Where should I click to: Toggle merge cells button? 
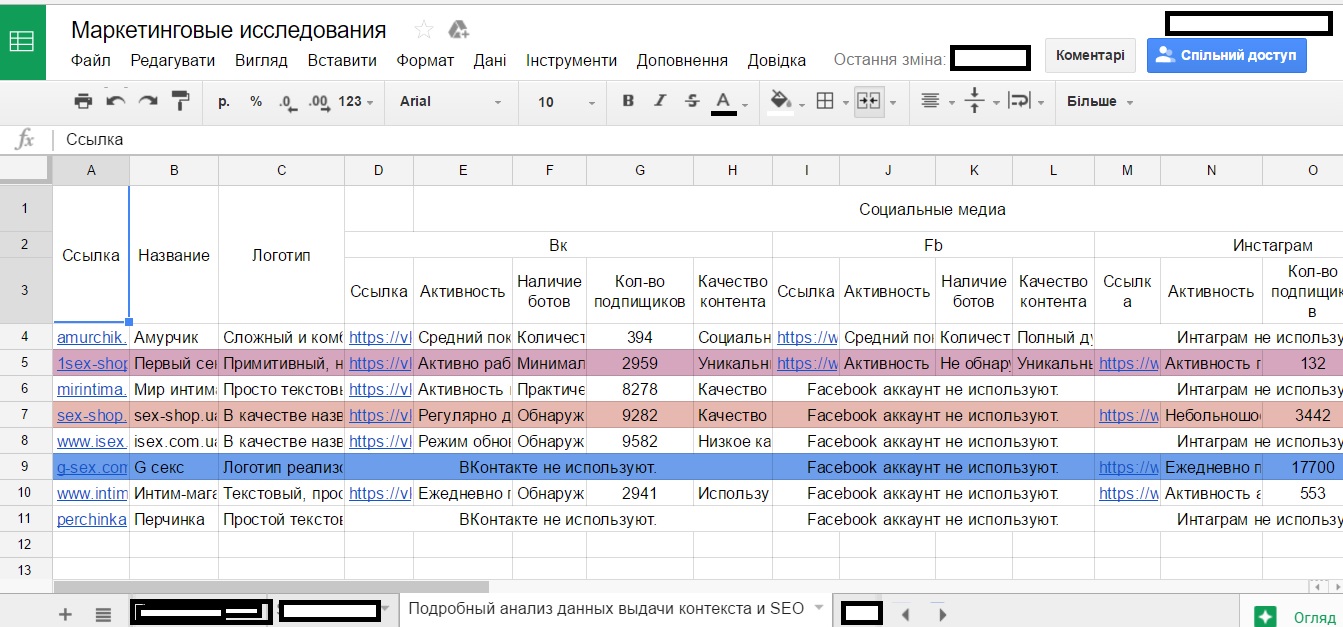coord(869,101)
